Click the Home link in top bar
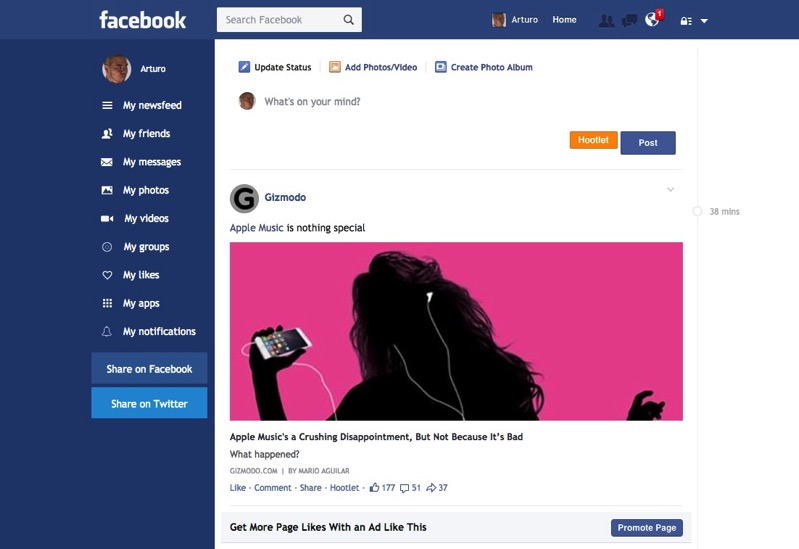The image size is (799, 549). tap(565, 20)
